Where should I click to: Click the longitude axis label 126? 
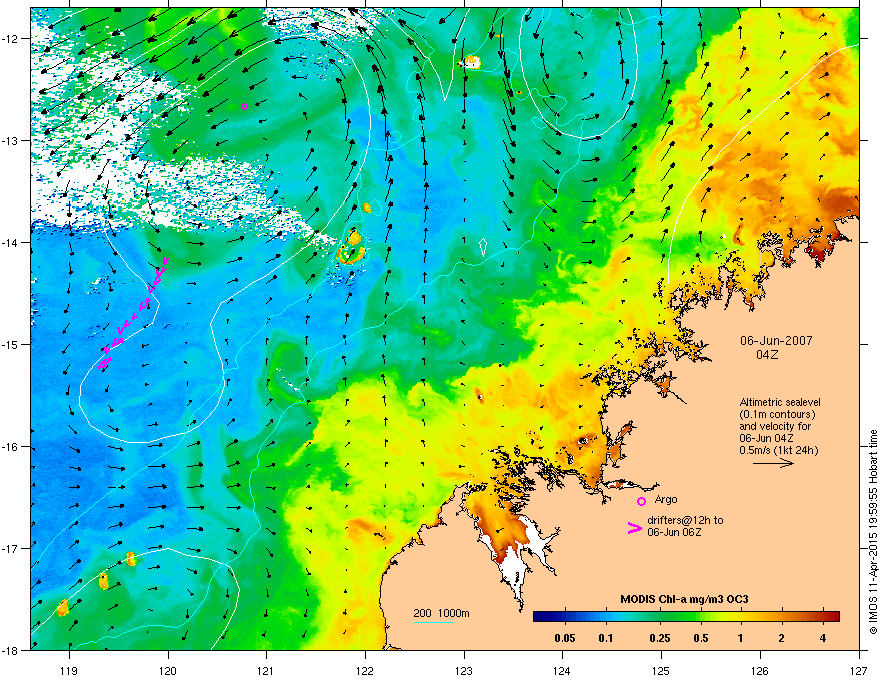(x=760, y=670)
